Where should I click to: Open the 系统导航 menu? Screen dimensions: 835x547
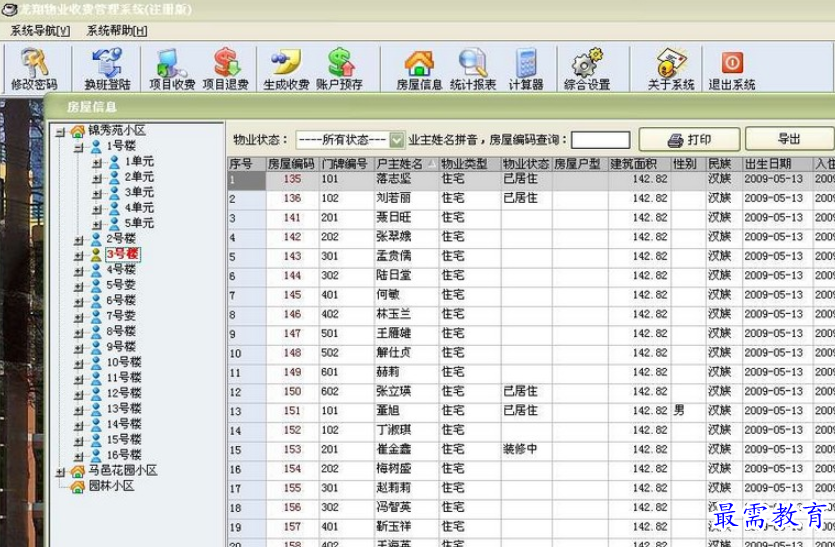pos(40,31)
